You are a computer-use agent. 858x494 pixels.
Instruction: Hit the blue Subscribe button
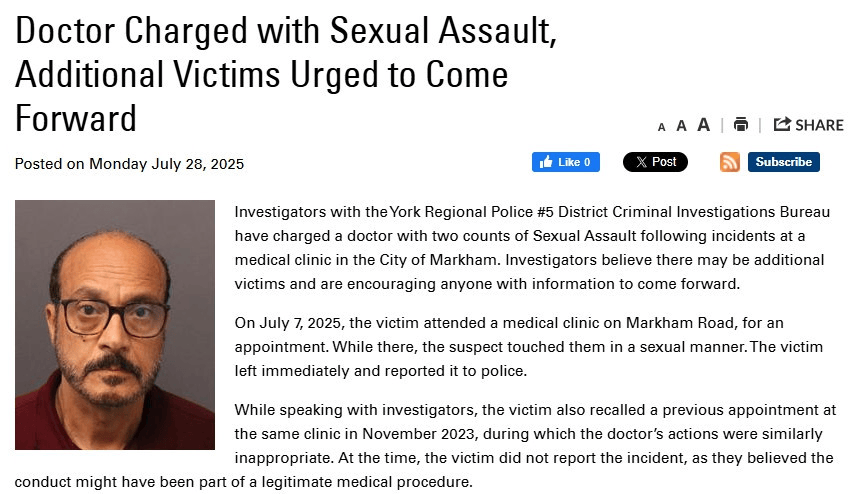tap(784, 162)
